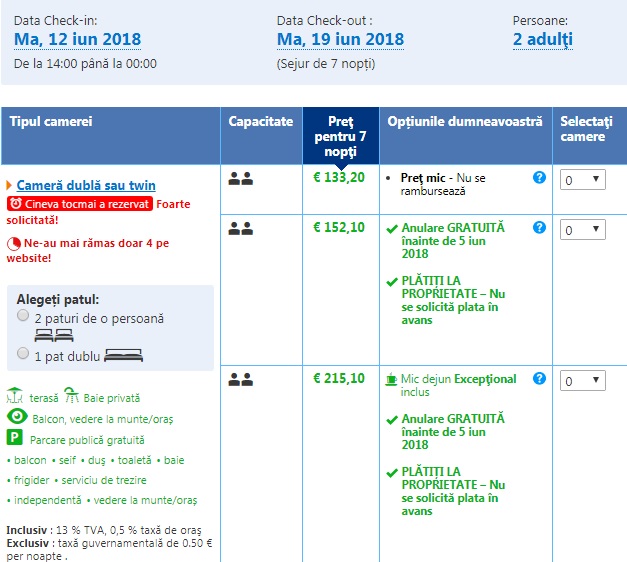Click help icon beside the €133,20 option
The height and width of the screenshot is (562, 627).
pyautogui.click(x=539, y=178)
